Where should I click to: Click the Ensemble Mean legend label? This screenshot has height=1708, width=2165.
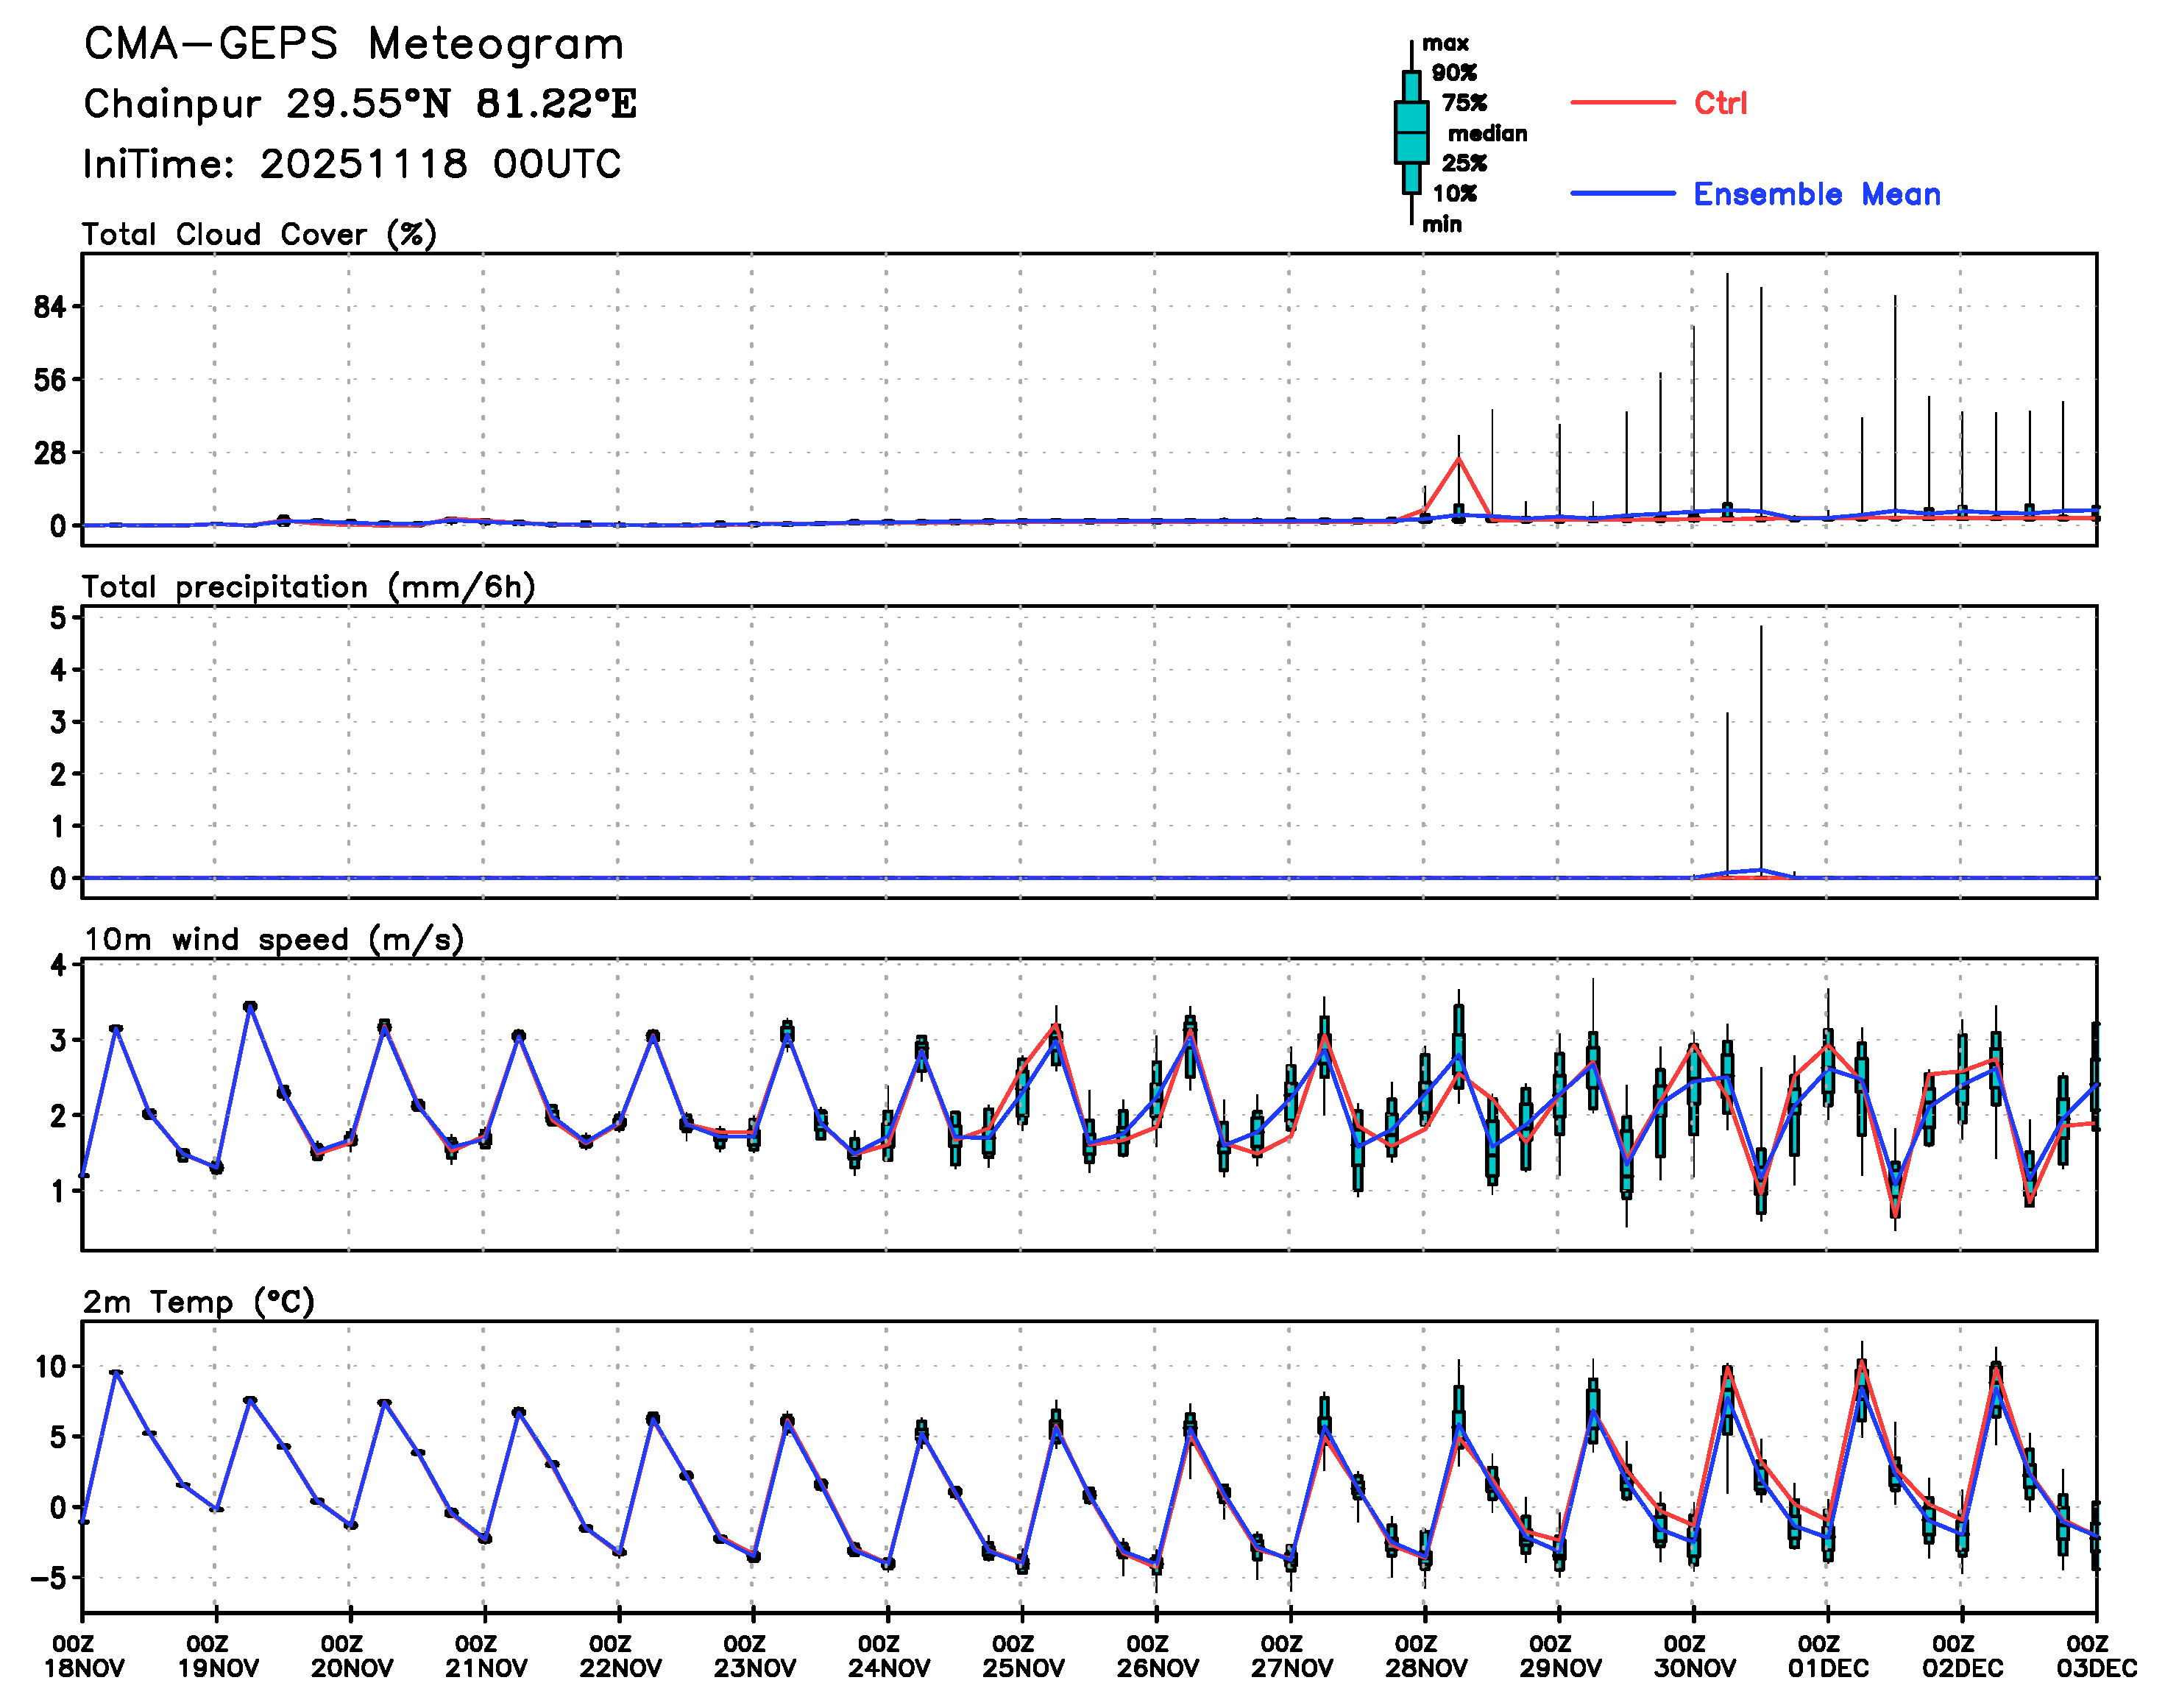[x=1816, y=194]
